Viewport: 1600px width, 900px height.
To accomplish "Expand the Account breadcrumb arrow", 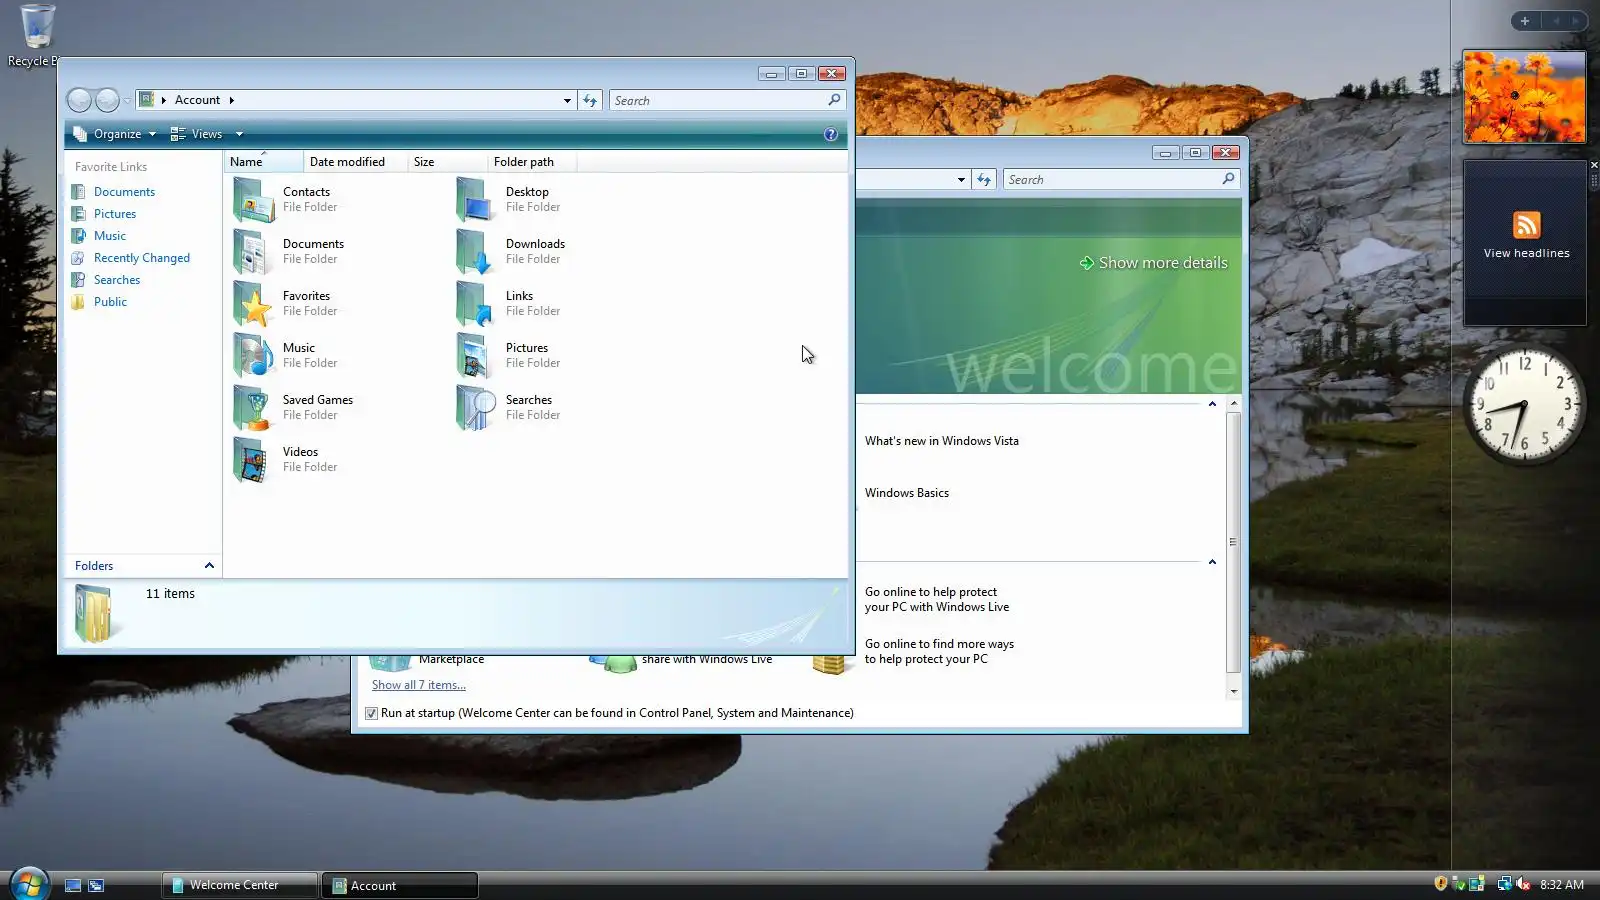I will point(231,100).
